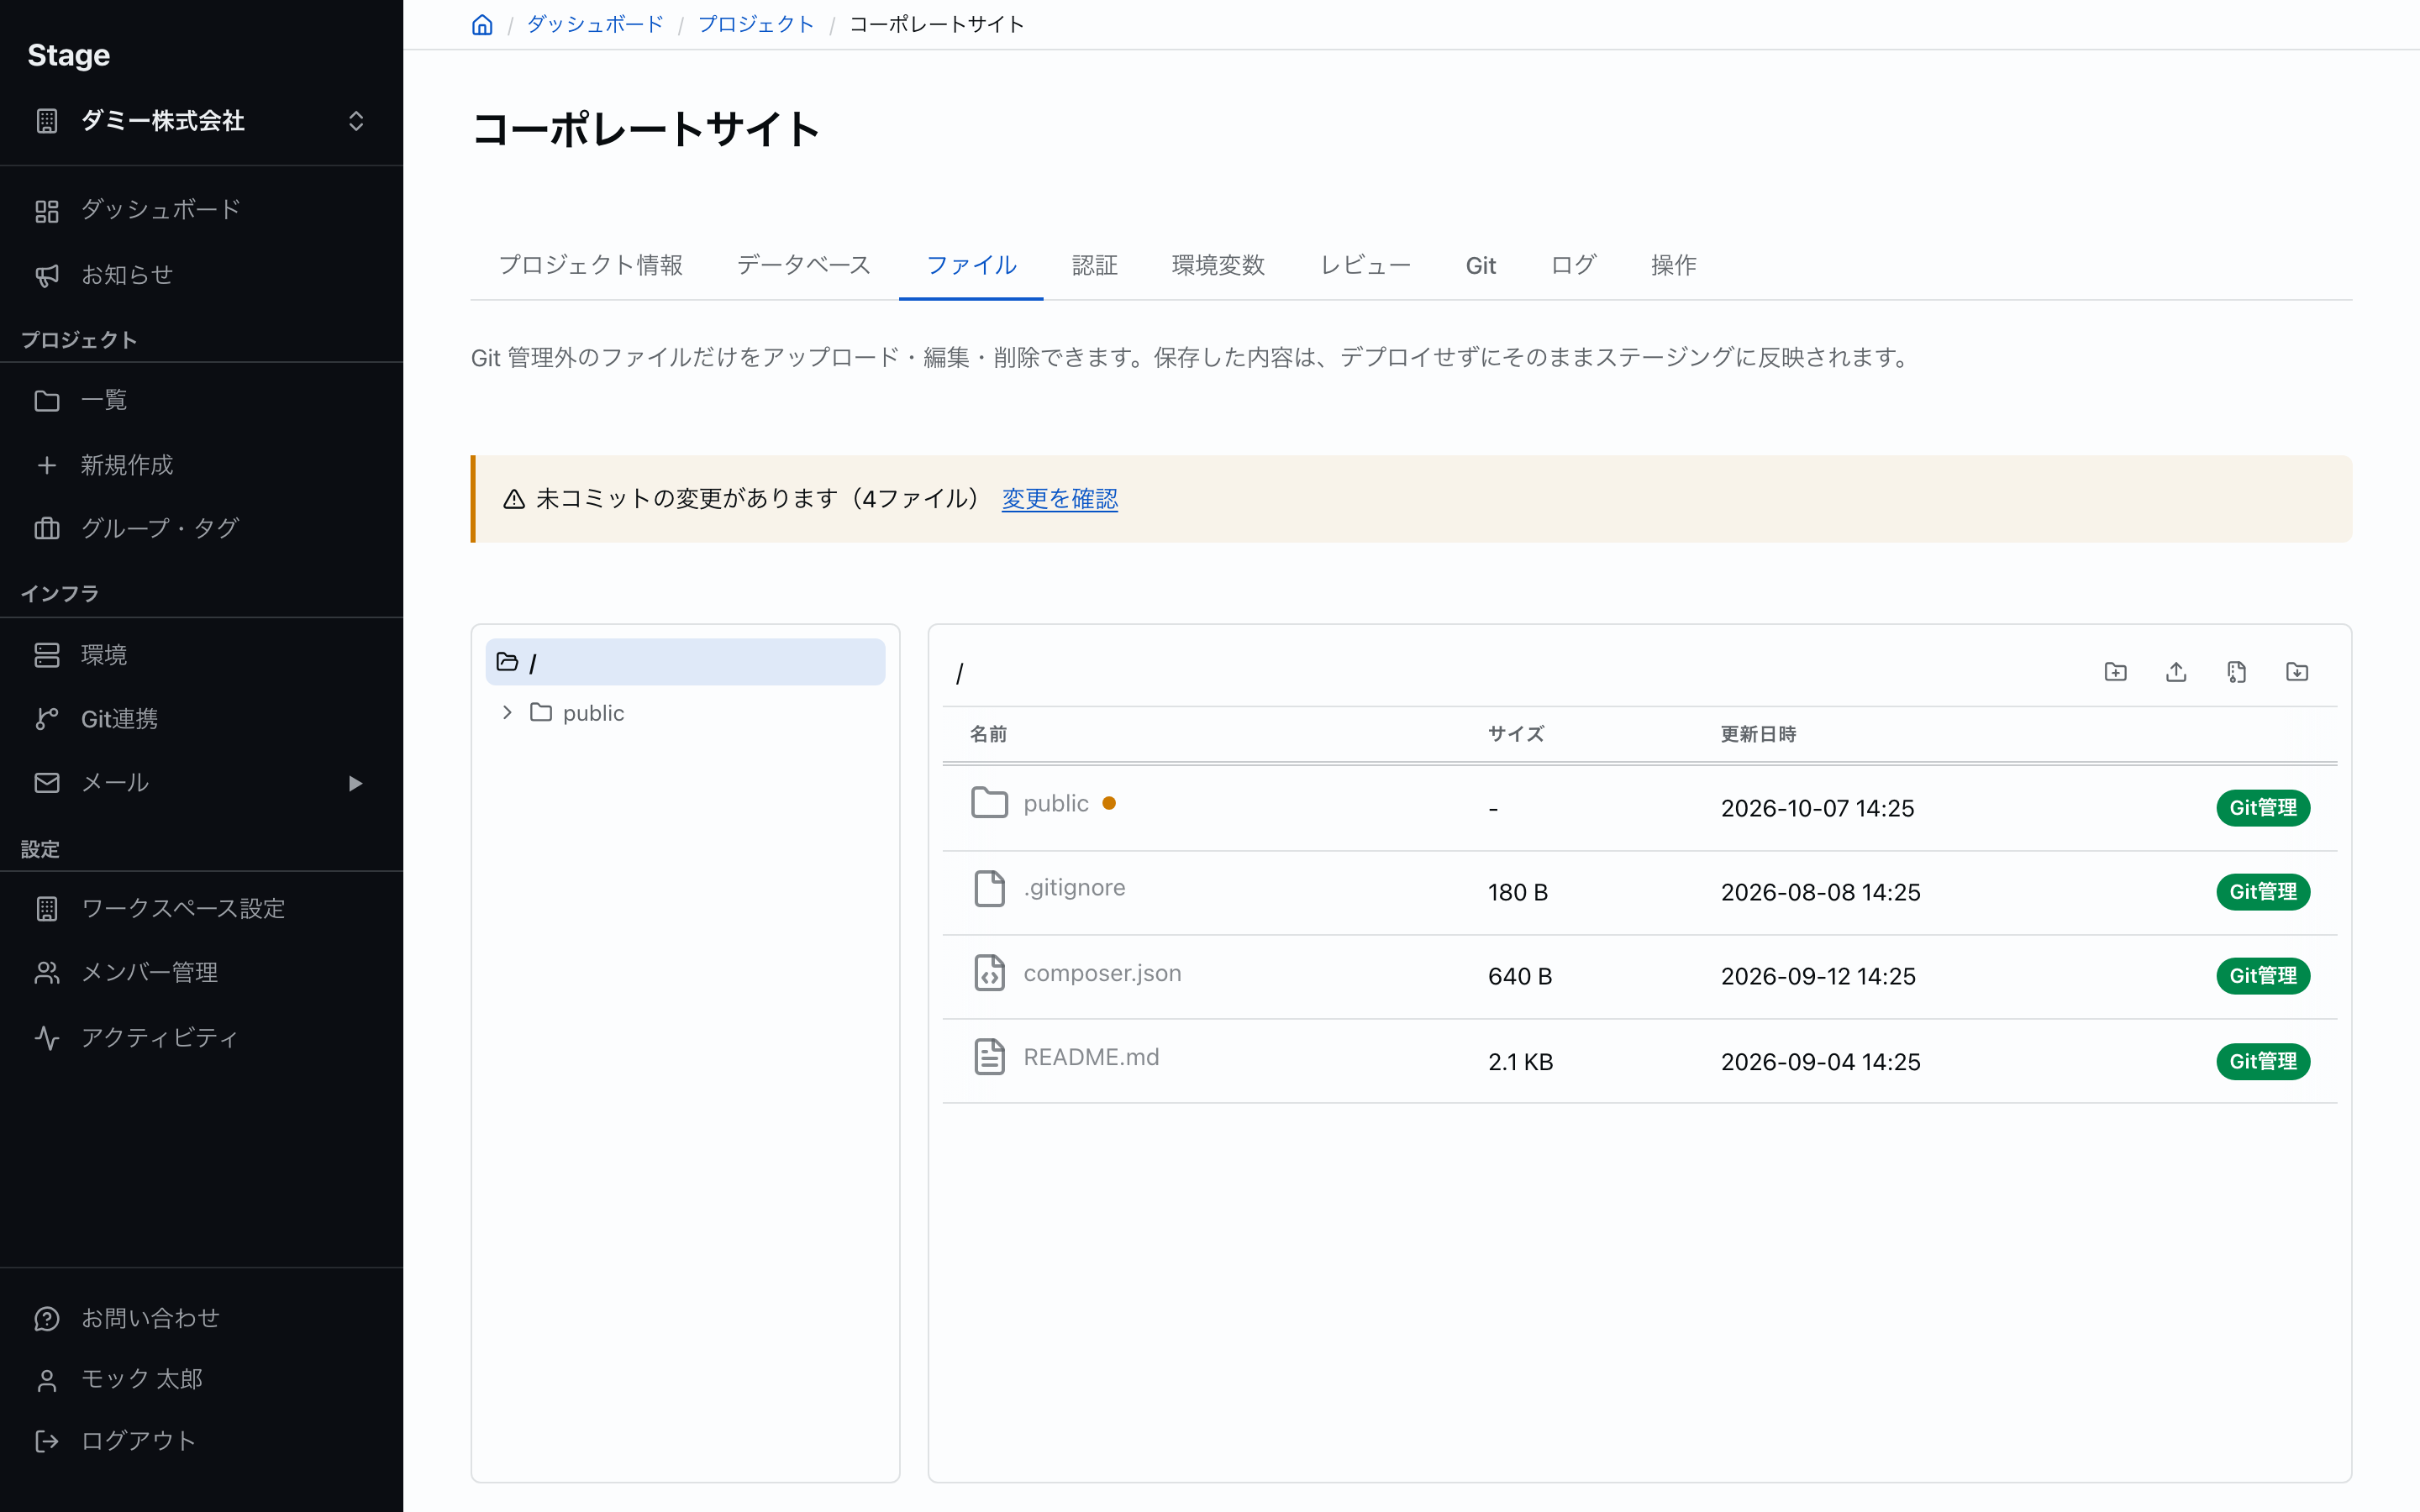Open the README.md file row
Viewport: 2420px width, 1512px height.
[1639, 1061]
